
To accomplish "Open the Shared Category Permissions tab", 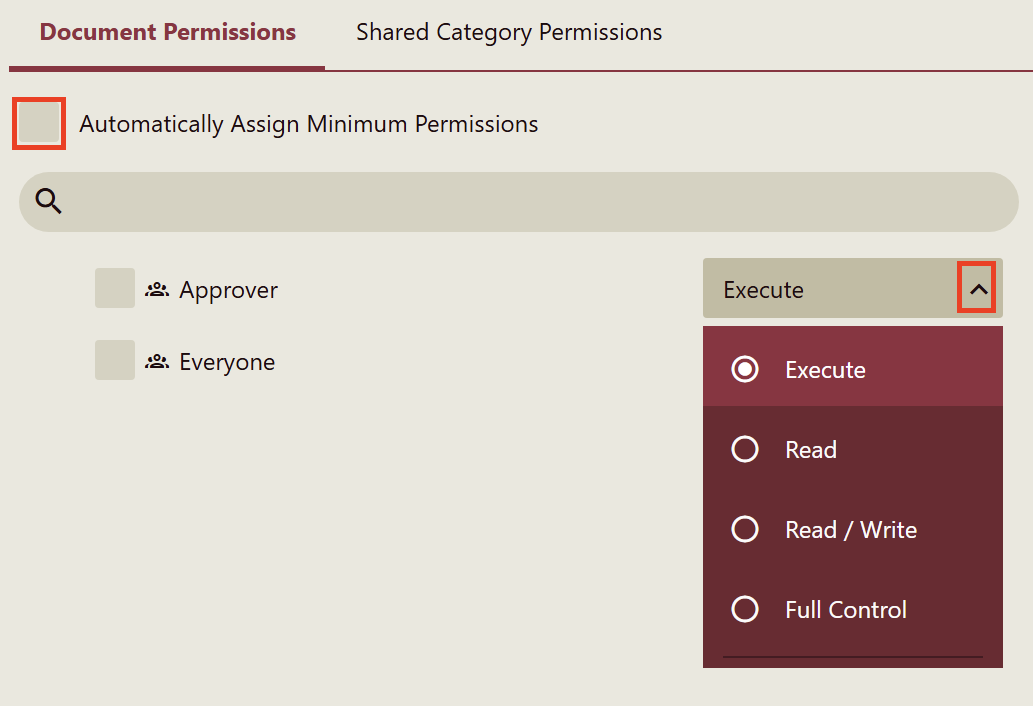I will point(509,32).
